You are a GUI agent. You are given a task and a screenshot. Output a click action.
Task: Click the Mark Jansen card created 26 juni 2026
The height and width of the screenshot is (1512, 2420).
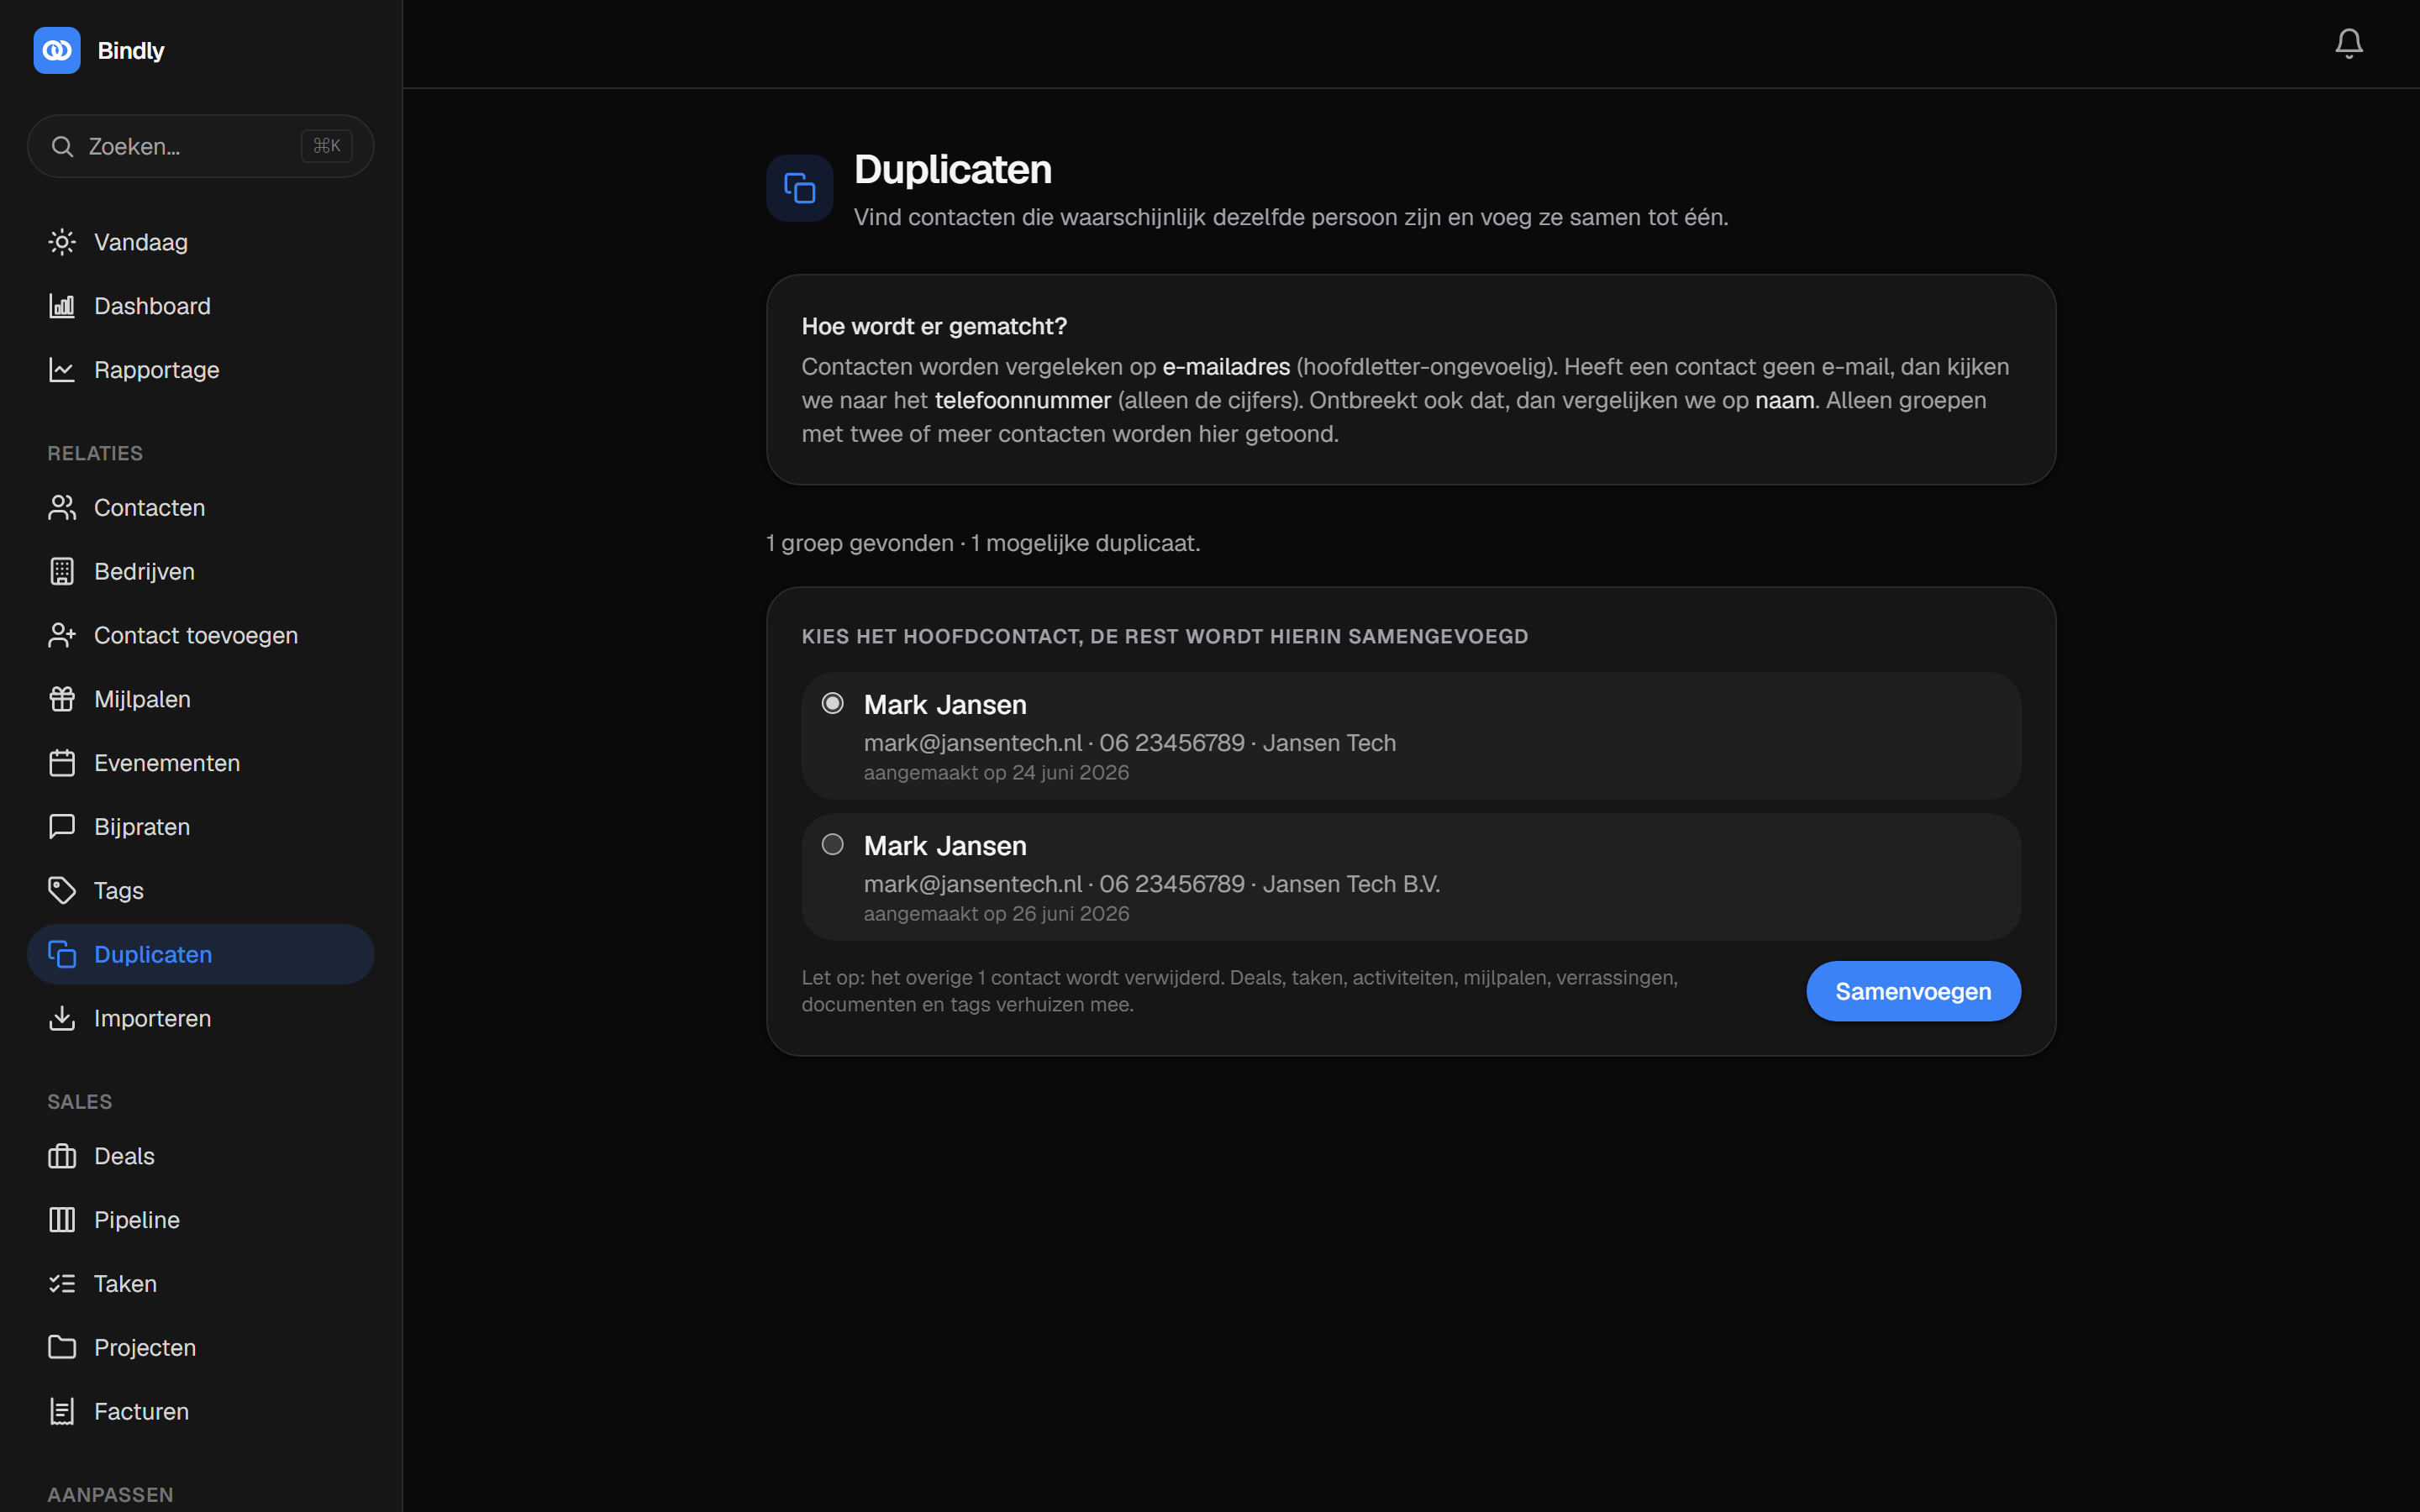(1411, 877)
